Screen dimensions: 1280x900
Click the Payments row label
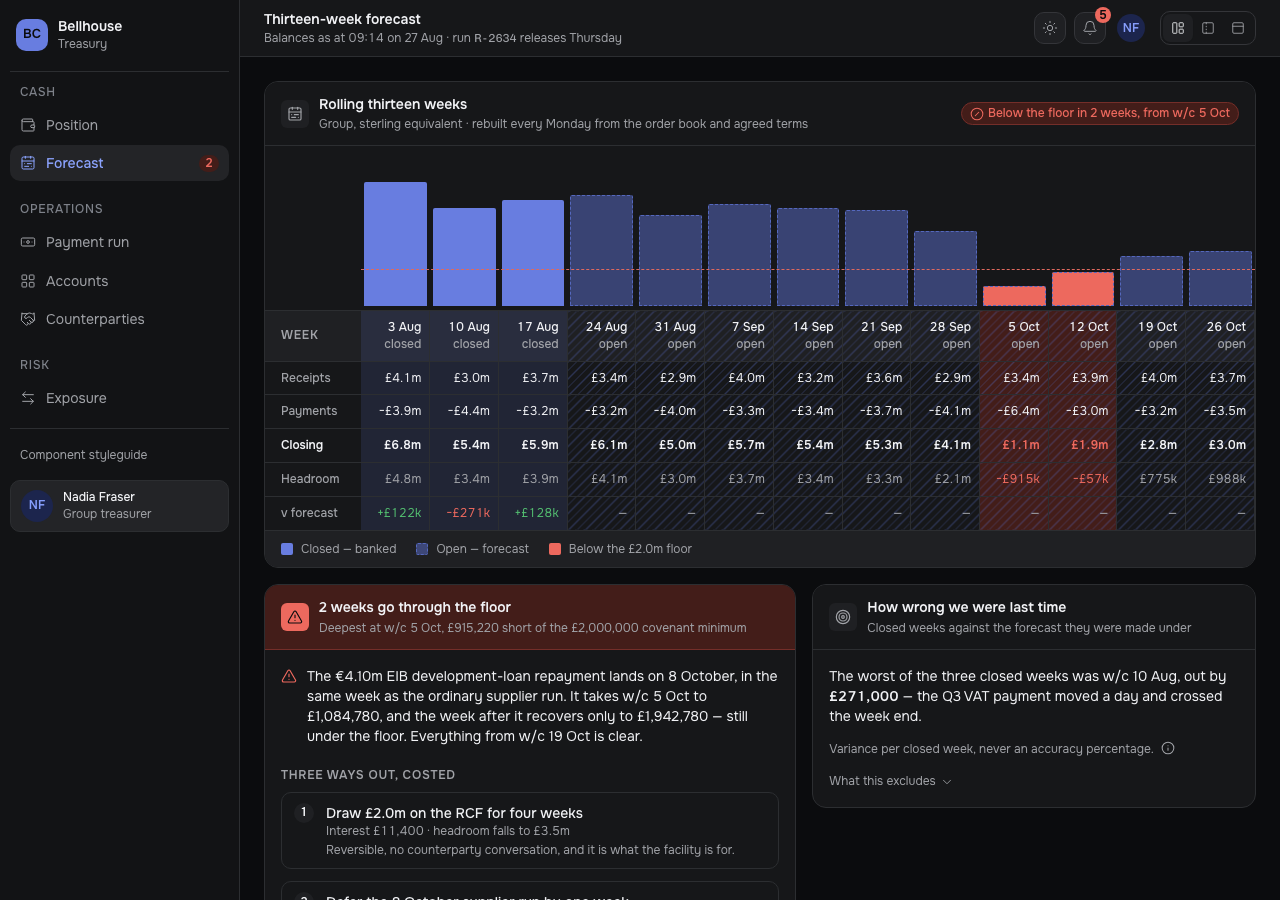tap(309, 411)
